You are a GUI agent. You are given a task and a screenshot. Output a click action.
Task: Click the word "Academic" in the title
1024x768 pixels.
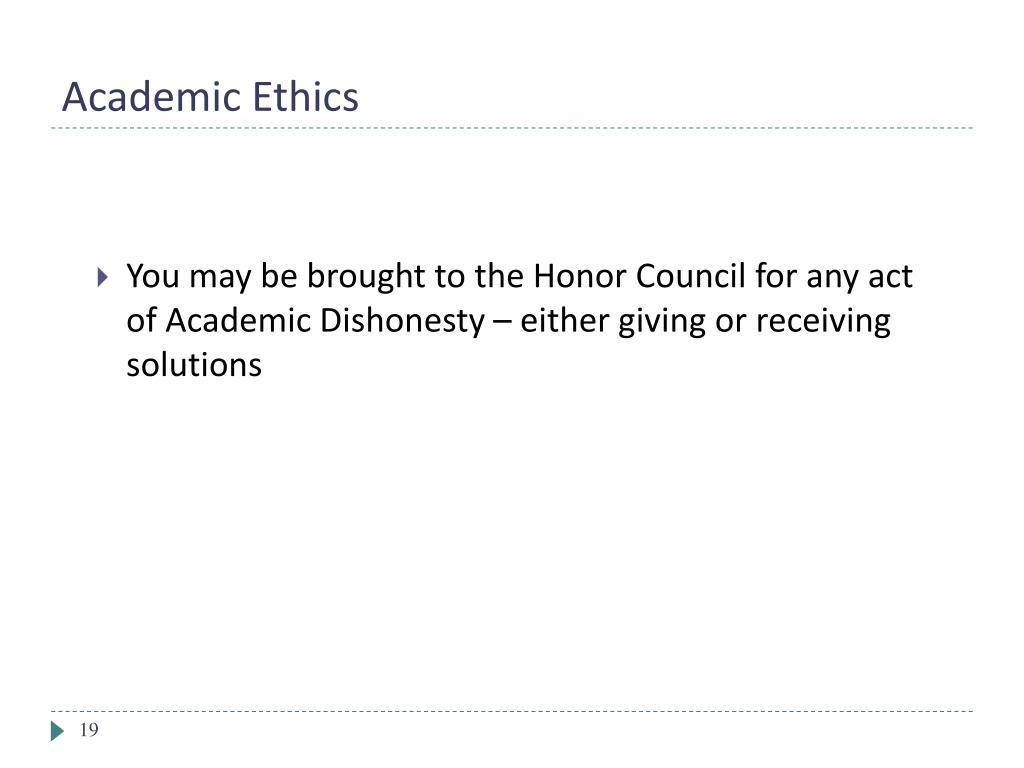[152, 97]
